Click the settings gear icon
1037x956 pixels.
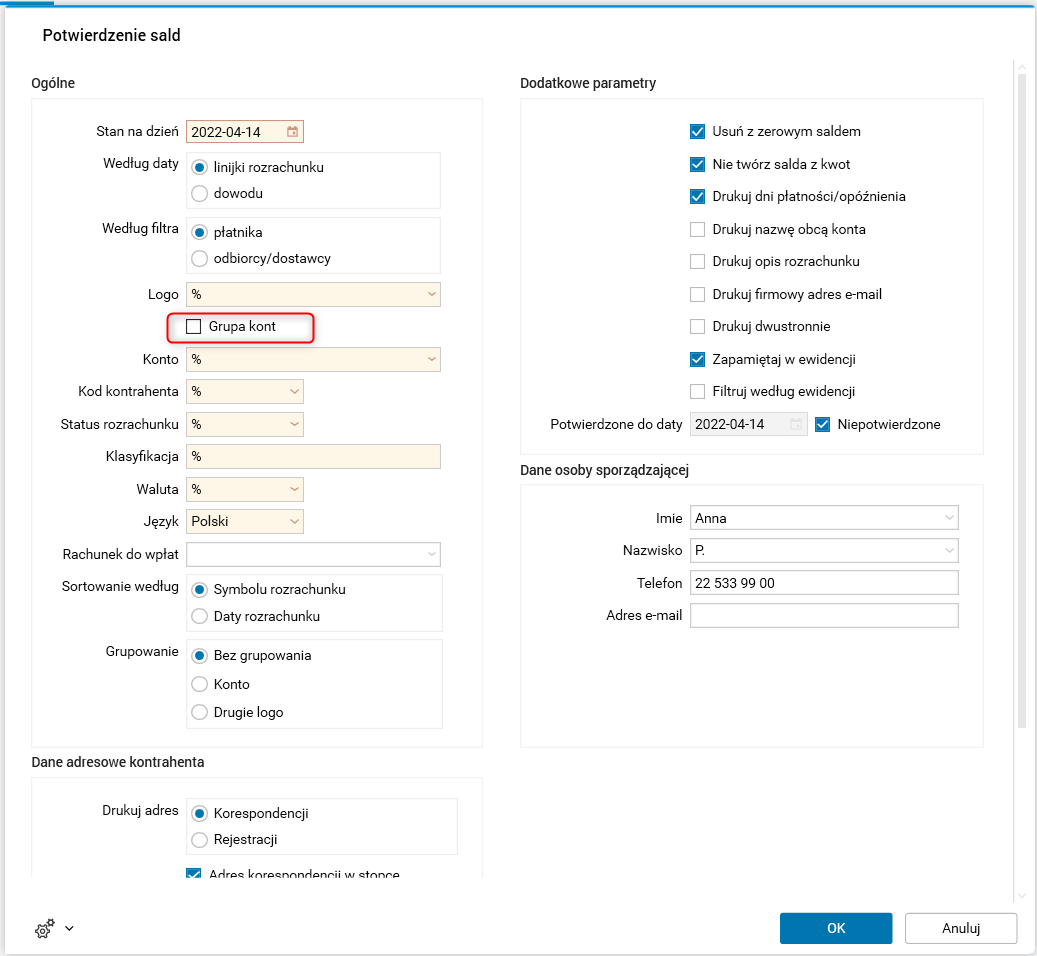pos(43,929)
